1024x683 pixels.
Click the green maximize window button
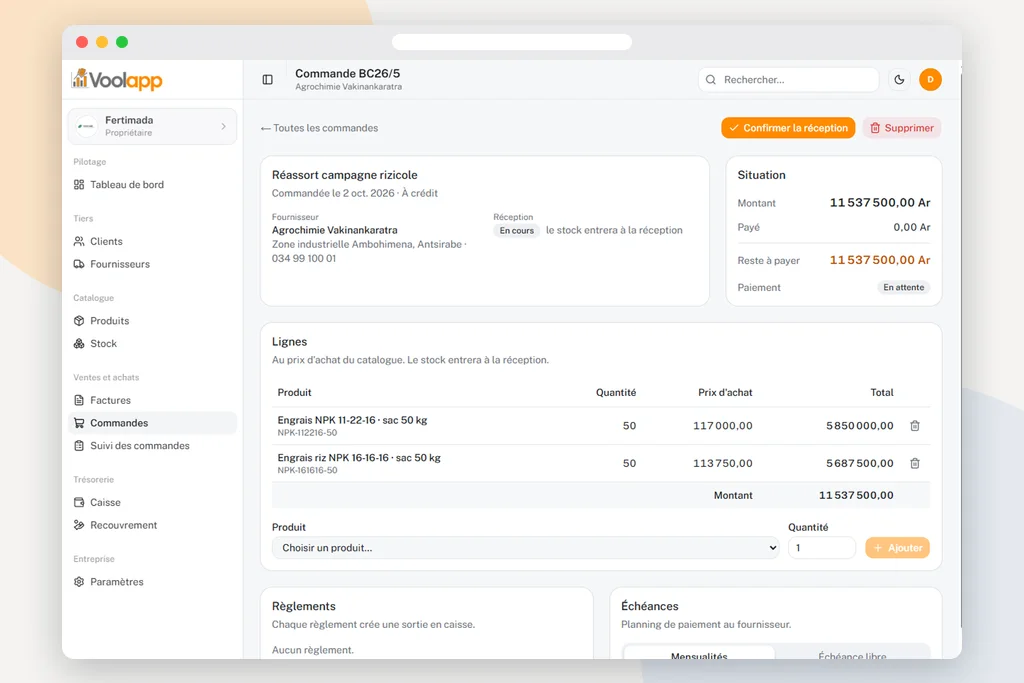coord(122,42)
